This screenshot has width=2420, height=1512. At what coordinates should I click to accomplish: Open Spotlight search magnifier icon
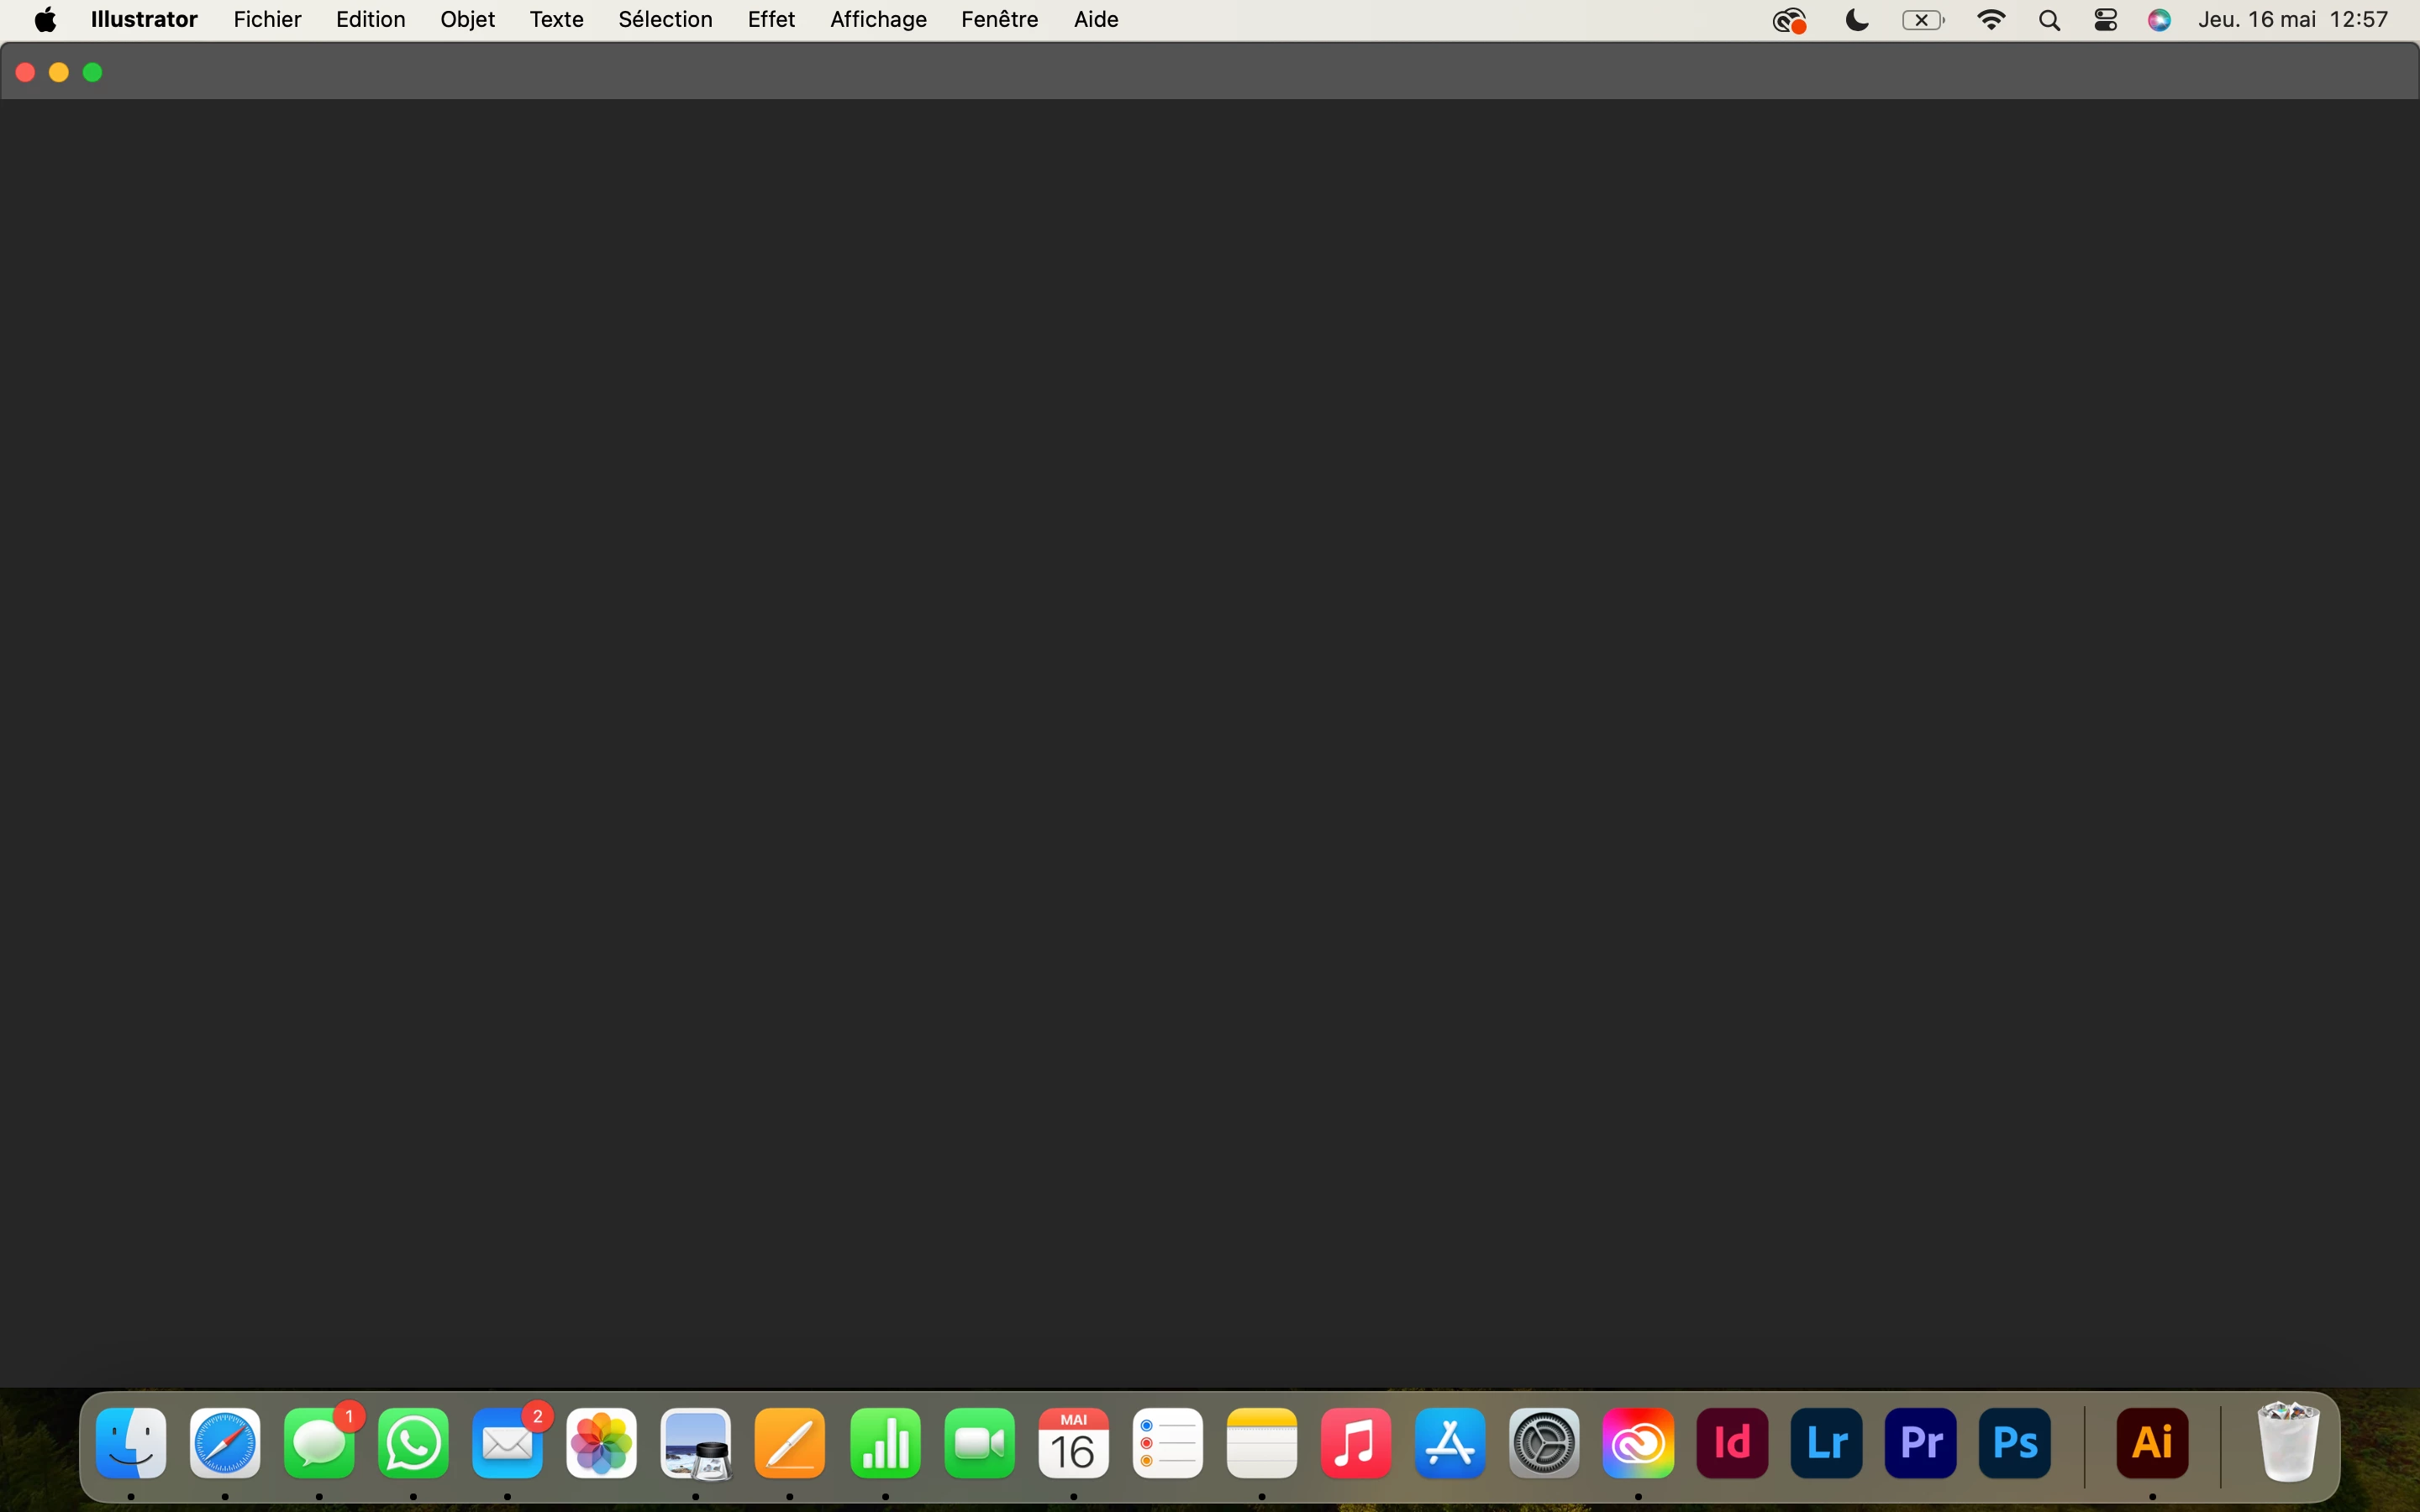[x=2049, y=20]
